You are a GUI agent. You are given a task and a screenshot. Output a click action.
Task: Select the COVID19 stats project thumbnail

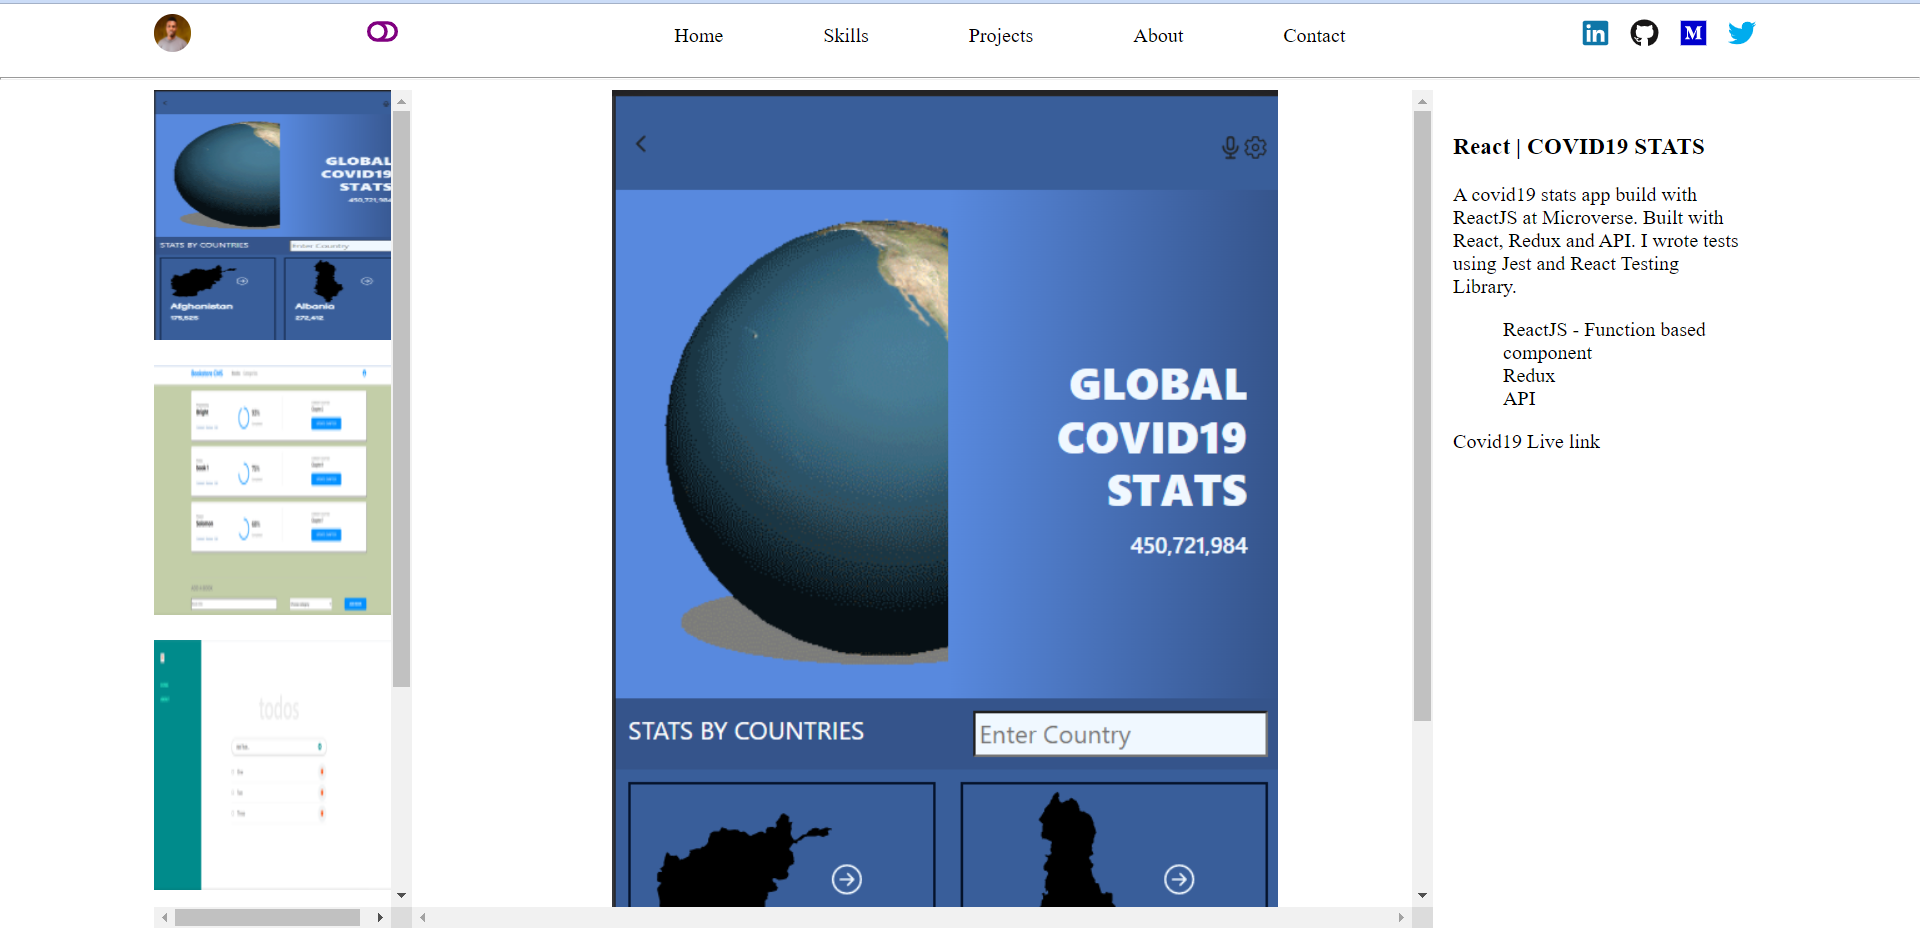pos(272,215)
